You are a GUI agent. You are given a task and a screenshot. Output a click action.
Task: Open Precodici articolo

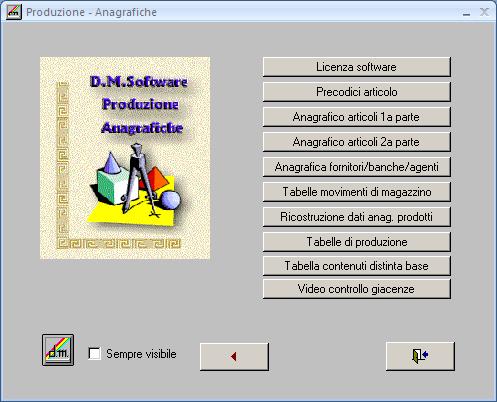[357, 92]
